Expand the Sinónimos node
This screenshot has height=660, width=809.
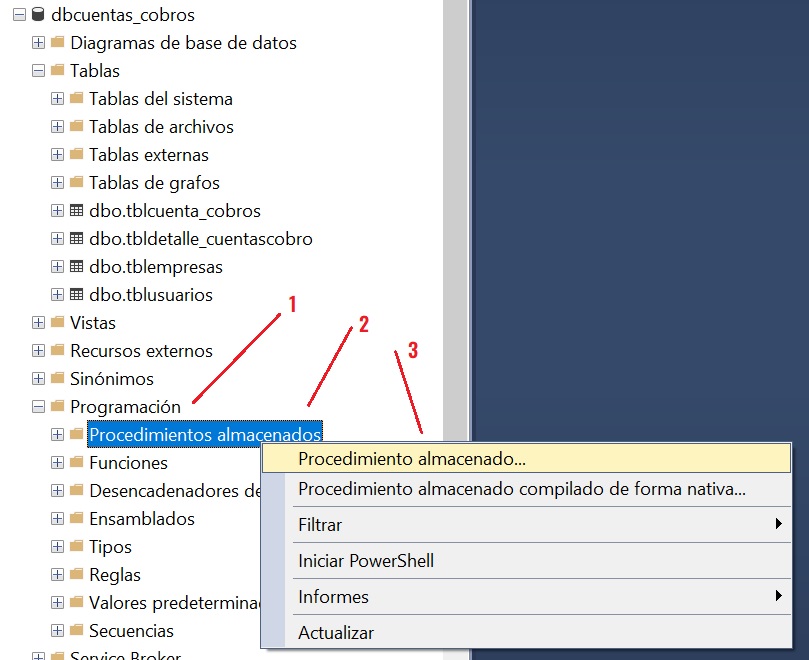pyautogui.click(x=38, y=379)
